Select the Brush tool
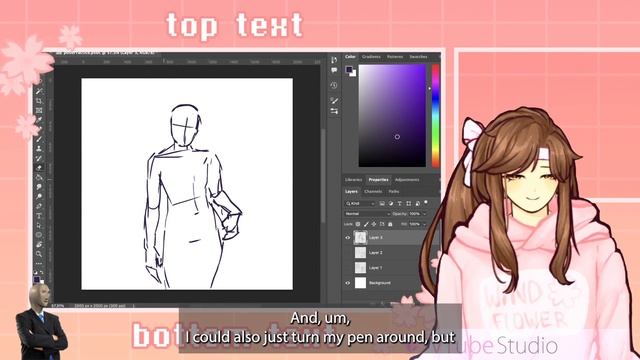This screenshot has width=640, height=360. (39, 138)
